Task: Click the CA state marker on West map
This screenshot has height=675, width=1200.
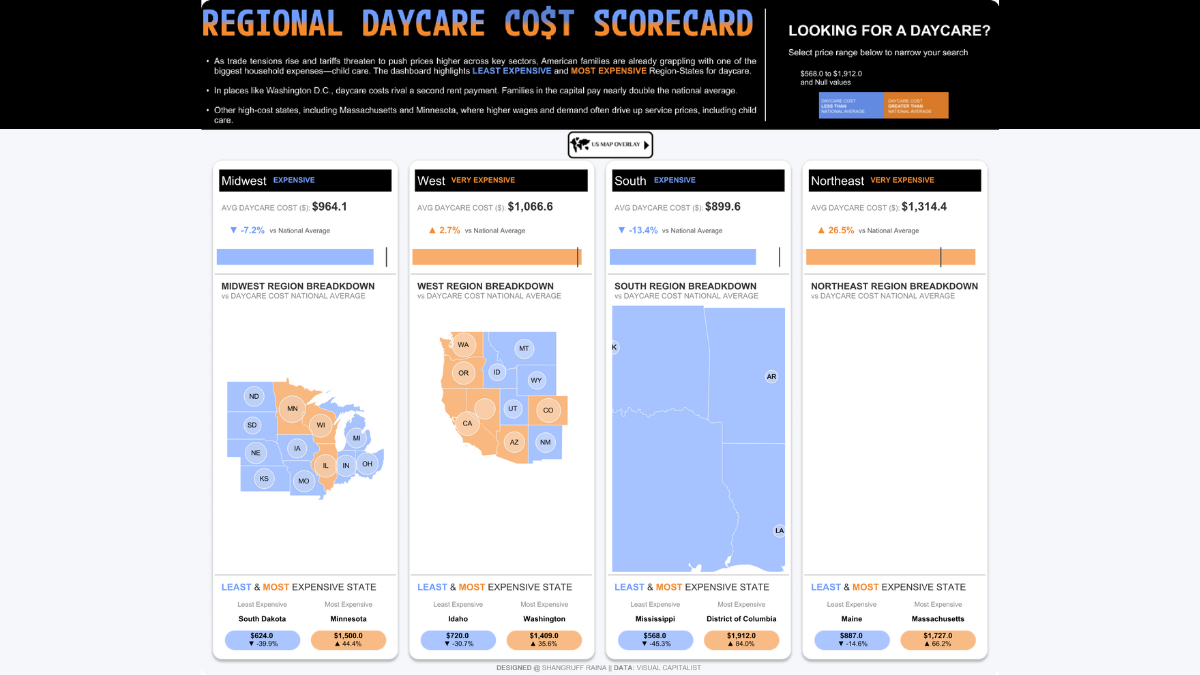Action: pos(467,423)
